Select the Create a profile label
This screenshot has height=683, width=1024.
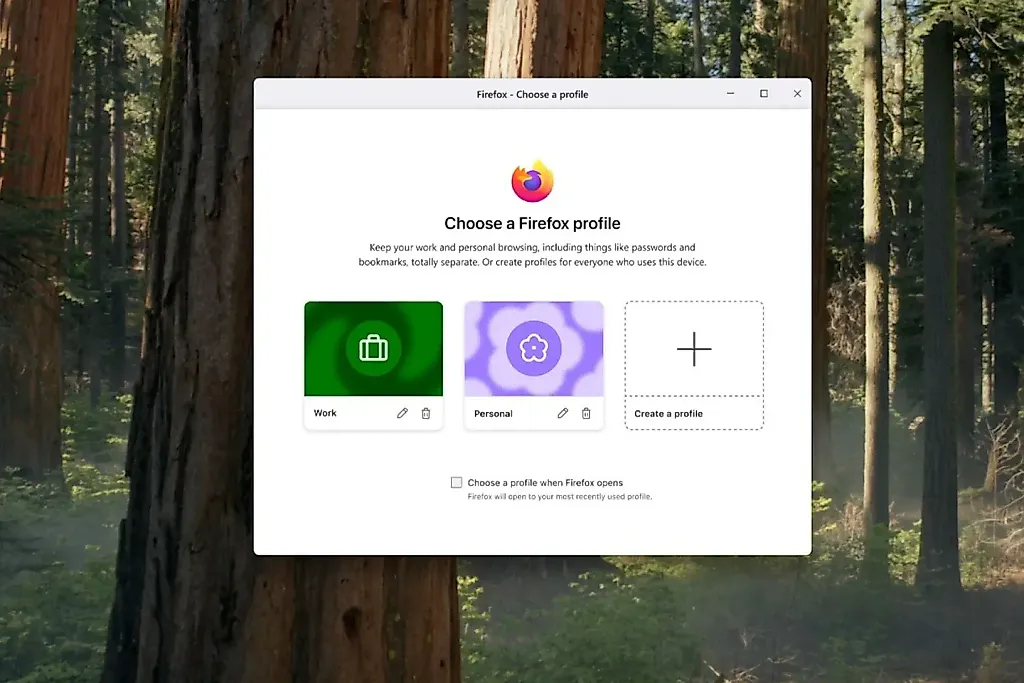(668, 413)
